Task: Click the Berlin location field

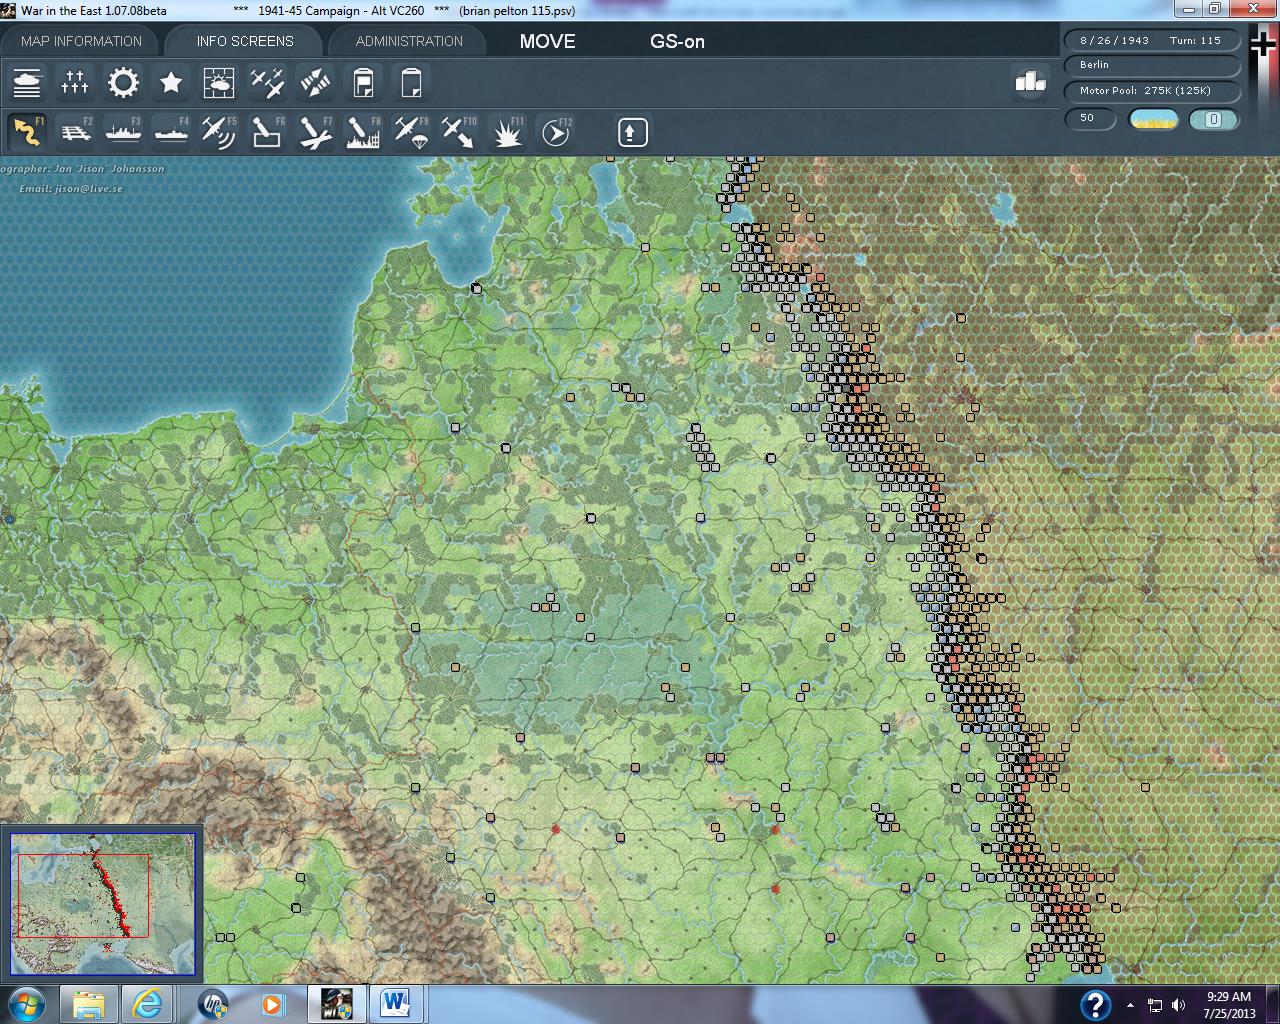Action: coord(1151,65)
